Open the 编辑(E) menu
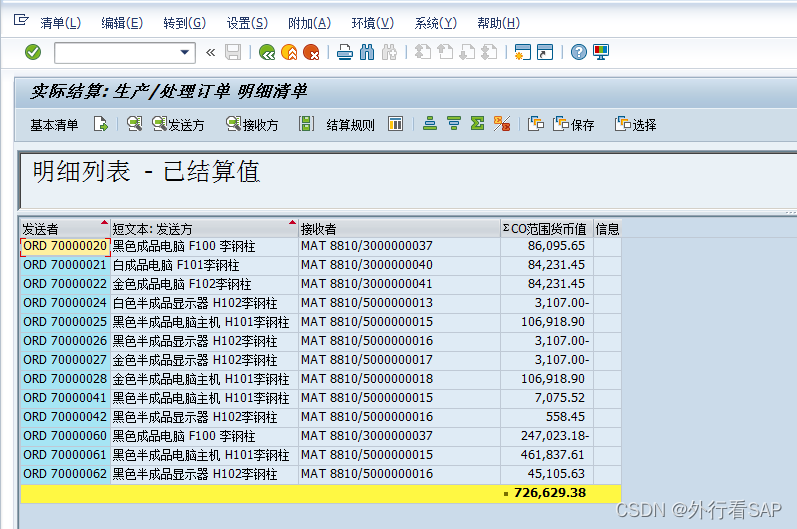The width and height of the screenshot is (797, 529). coord(122,23)
